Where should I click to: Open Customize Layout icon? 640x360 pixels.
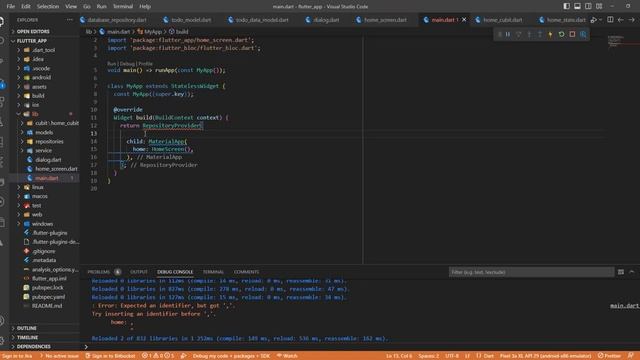(x=599, y=6)
